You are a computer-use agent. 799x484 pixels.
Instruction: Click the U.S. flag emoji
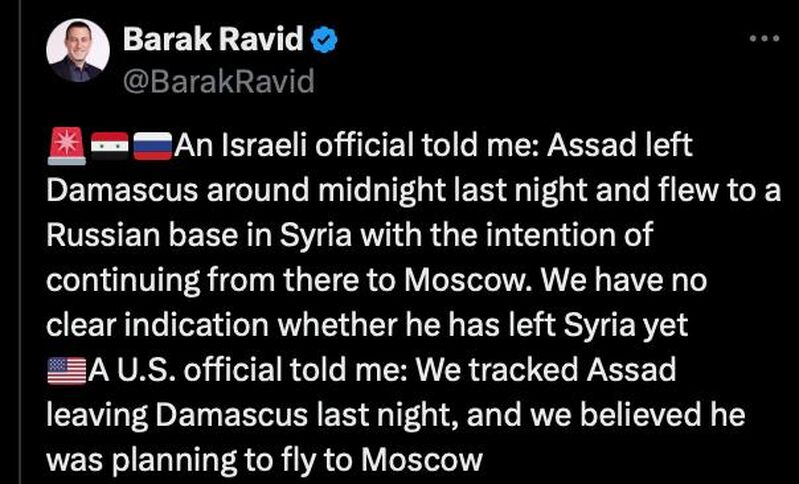pos(66,372)
